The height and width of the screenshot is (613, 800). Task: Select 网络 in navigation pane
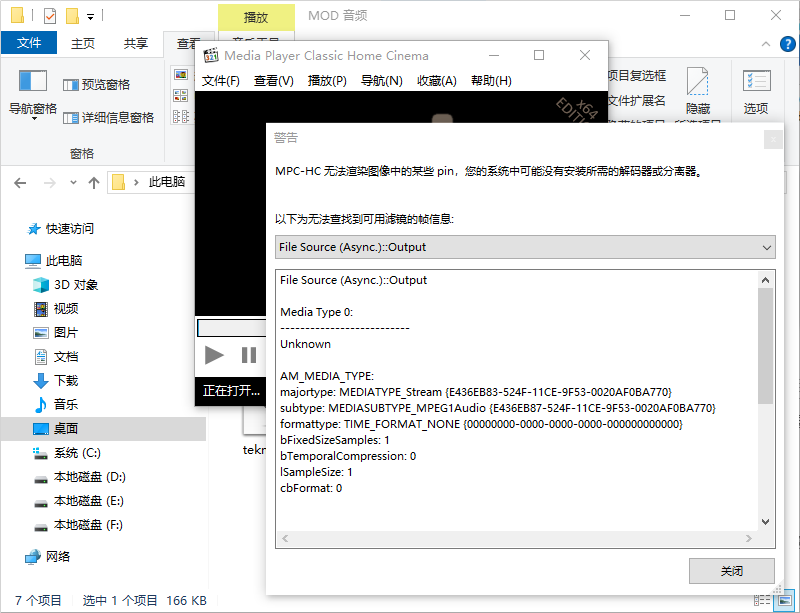tap(47, 556)
